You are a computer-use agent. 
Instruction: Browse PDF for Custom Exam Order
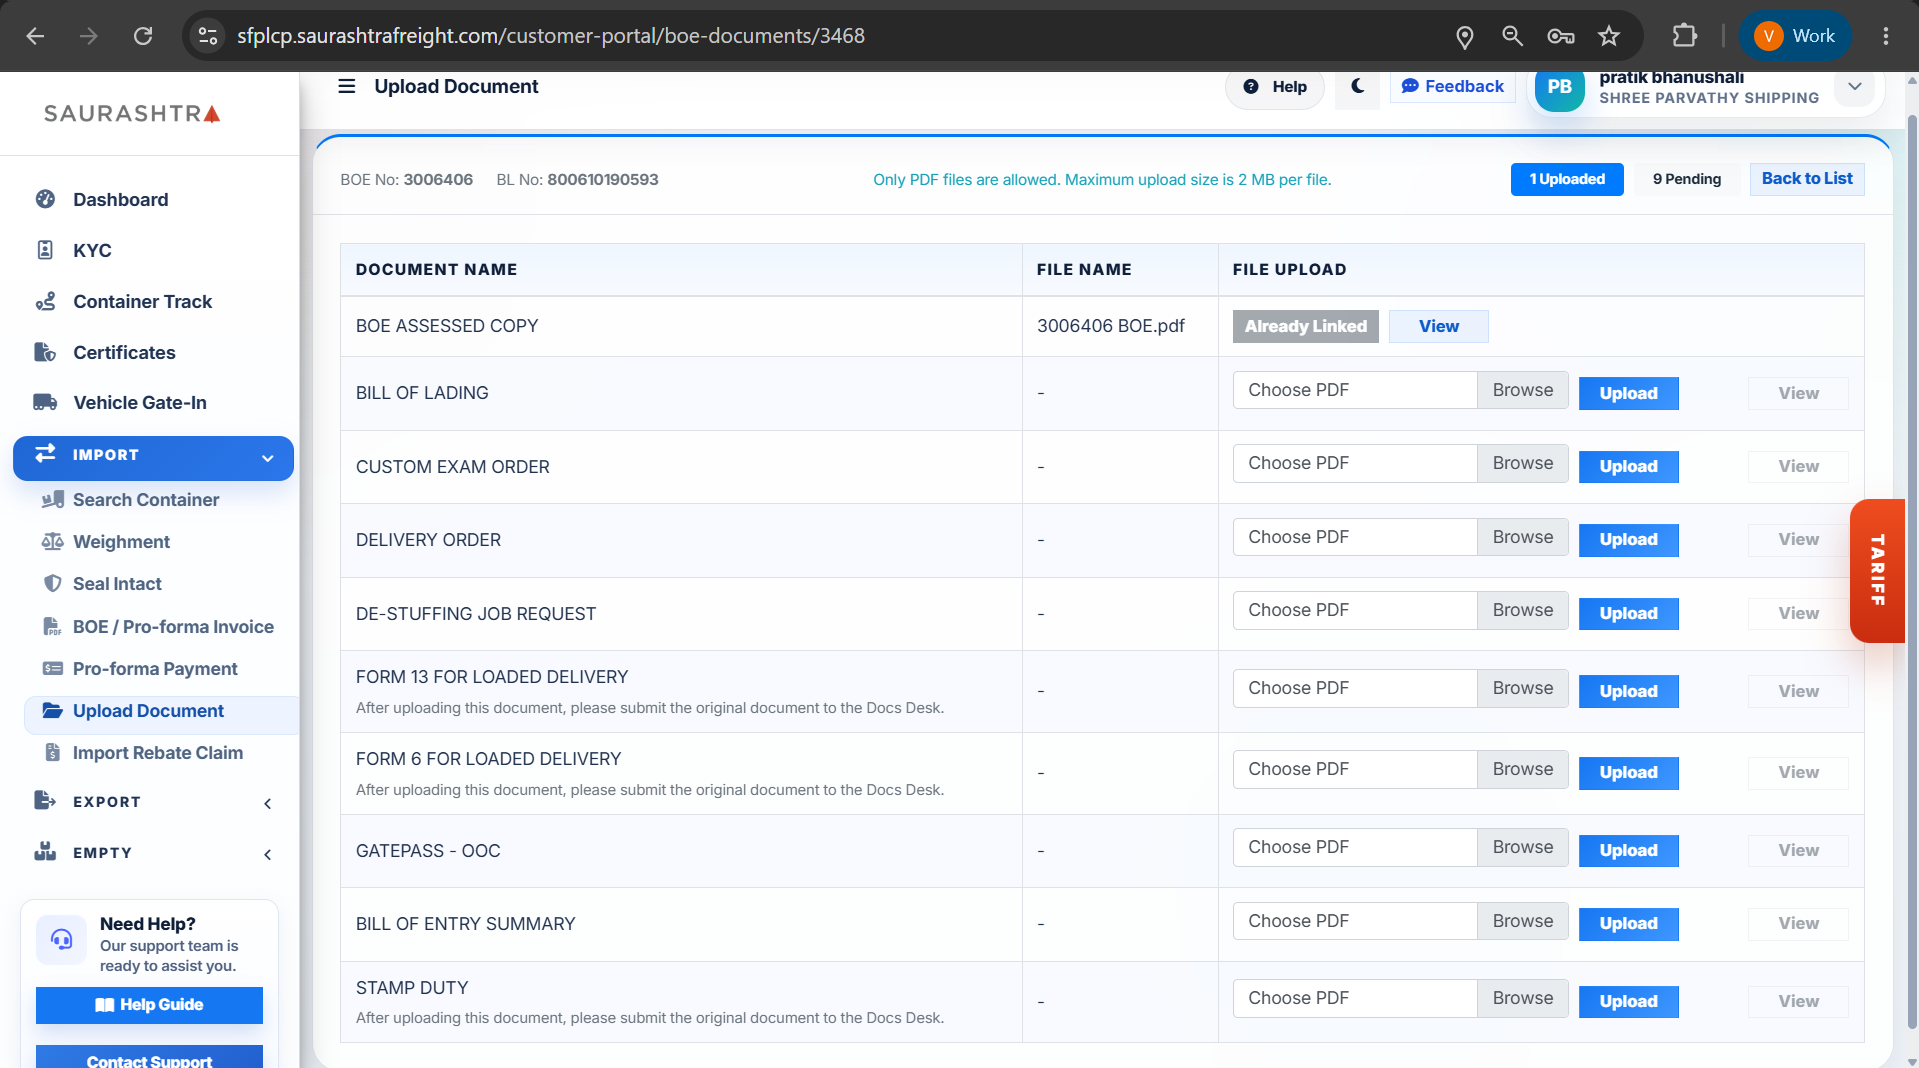coord(1523,463)
